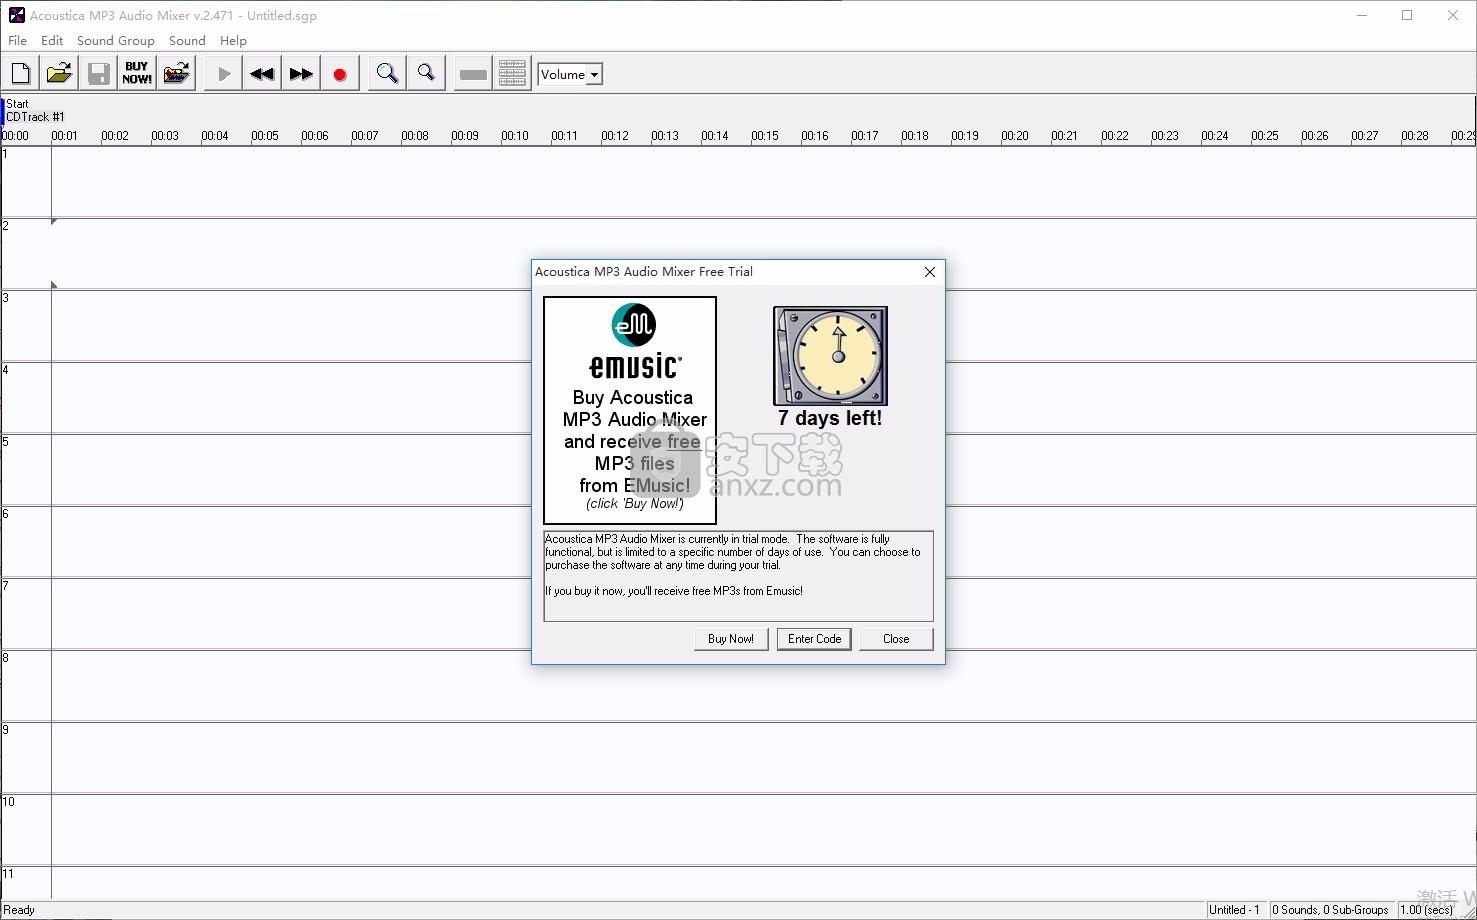This screenshot has height=920, width=1477.
Task: Maximize the Acoustica window
Action: pos(1407,15)
